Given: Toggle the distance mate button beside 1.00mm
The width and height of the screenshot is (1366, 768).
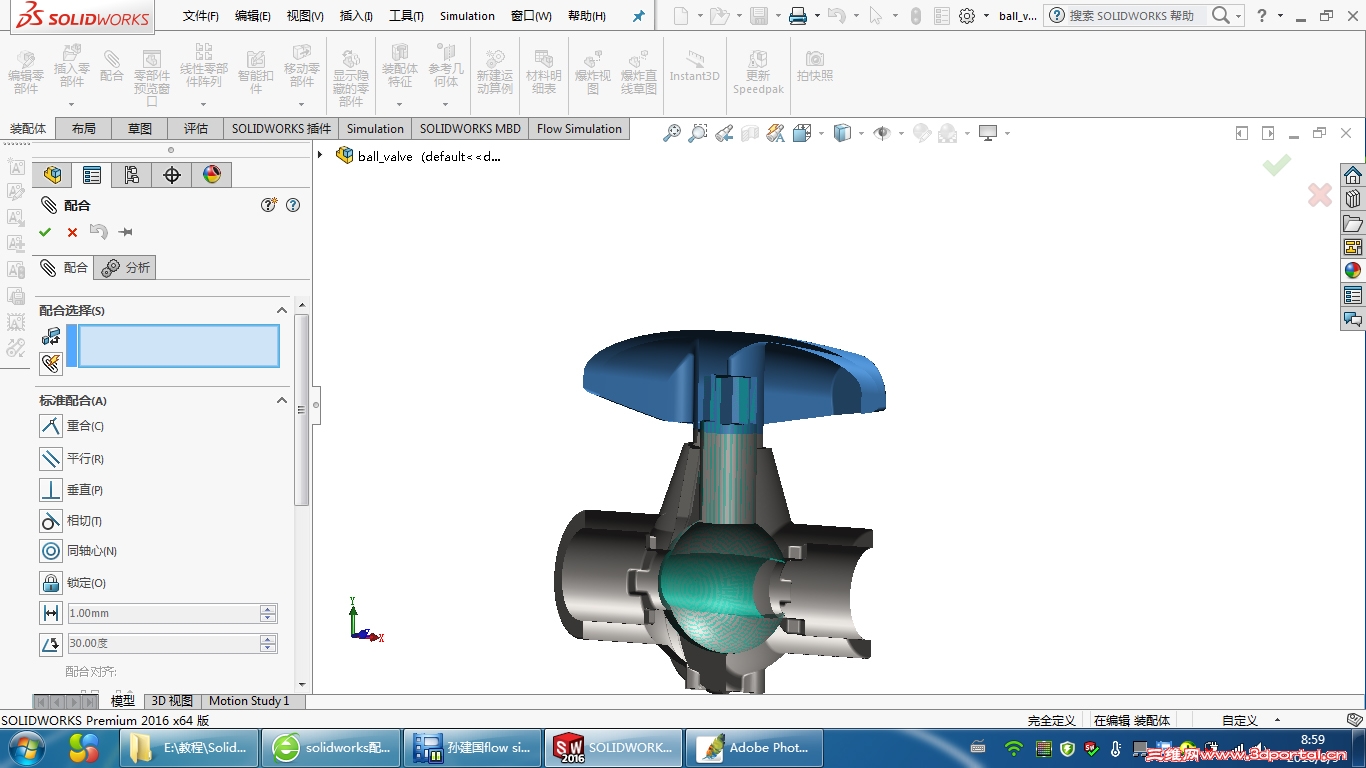Looking at the screenshot, I should [x=51, y=613].
